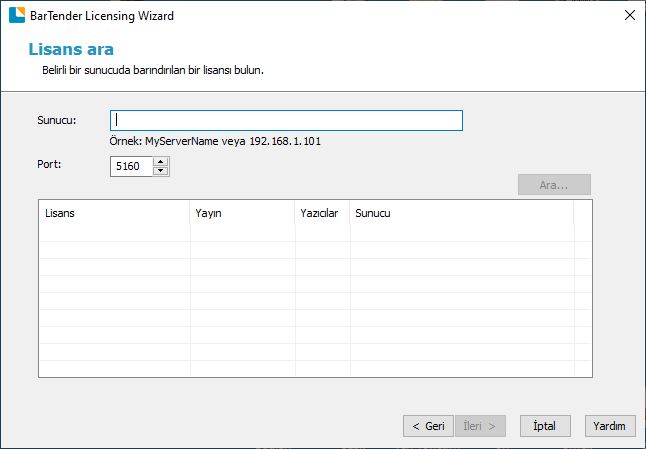The height and width of the screenshot is (449, 646).
Task: Click the Sunucu: field label
Action: [57, 120]
